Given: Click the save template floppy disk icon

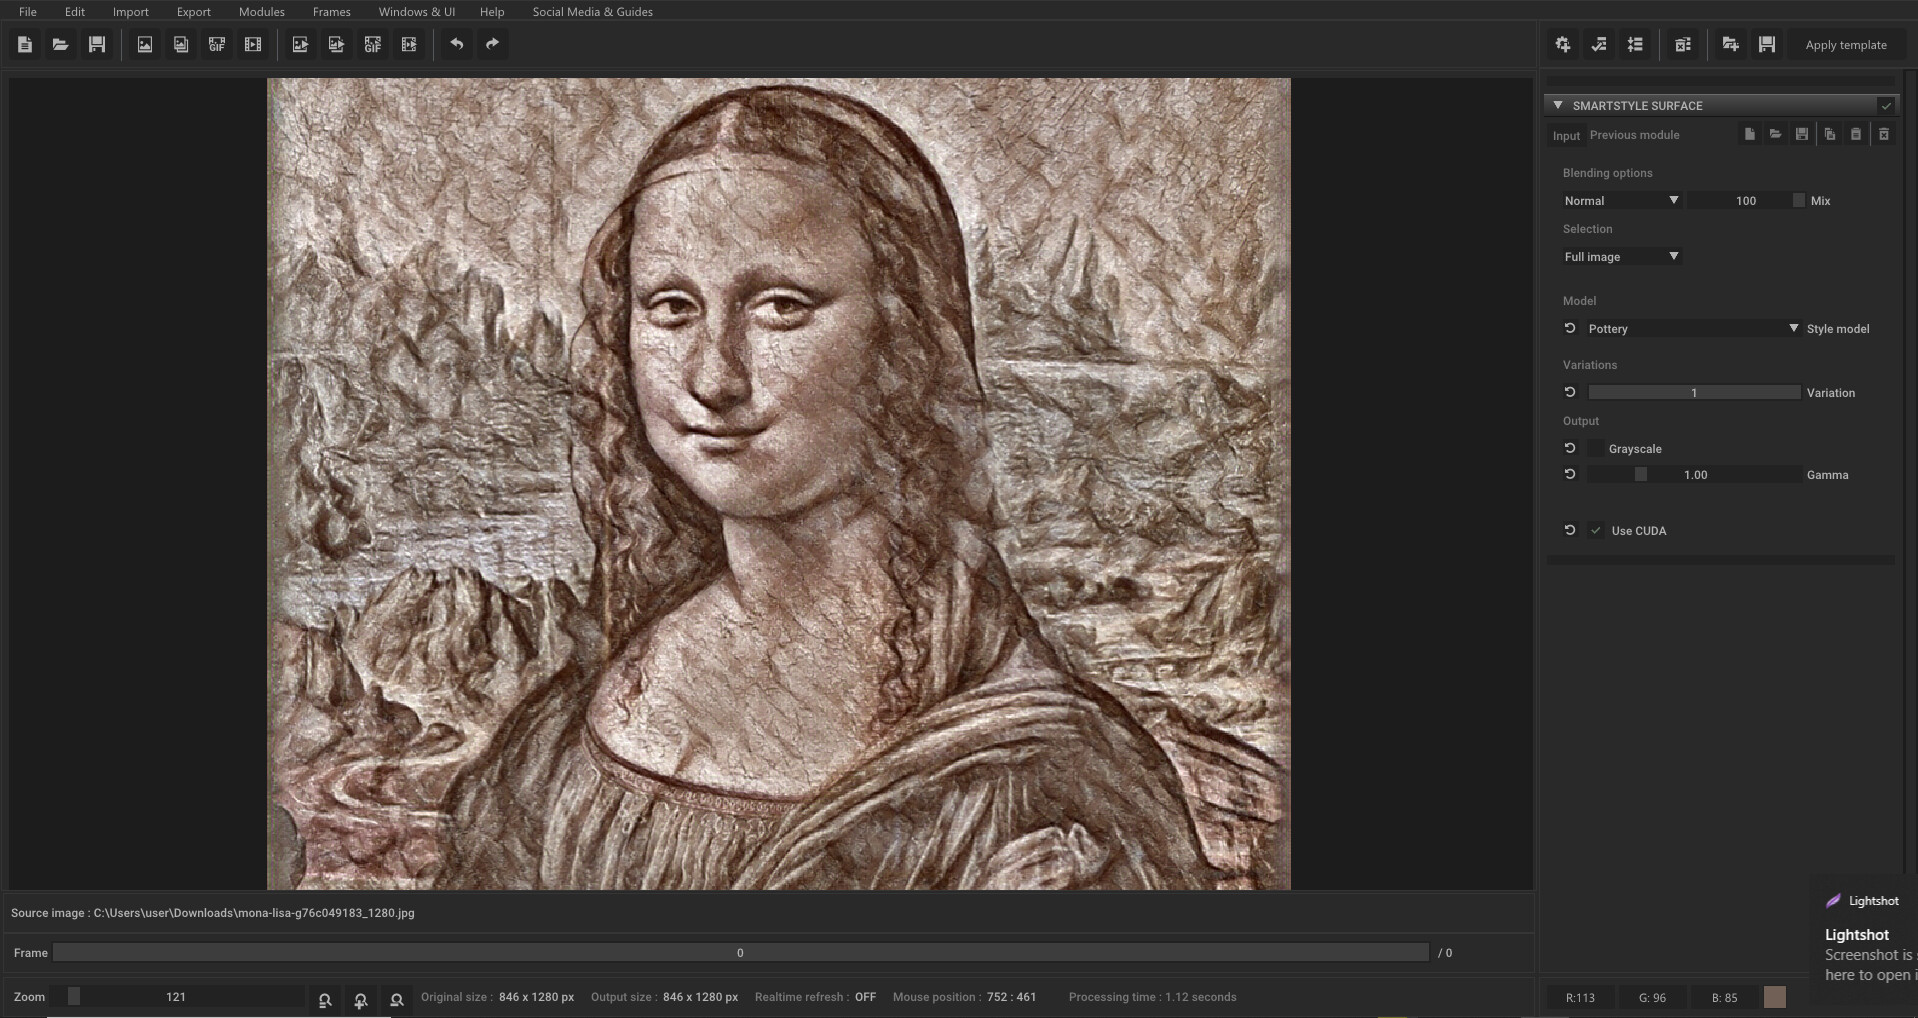Looking at the screenshot, I should (1766, 44).
